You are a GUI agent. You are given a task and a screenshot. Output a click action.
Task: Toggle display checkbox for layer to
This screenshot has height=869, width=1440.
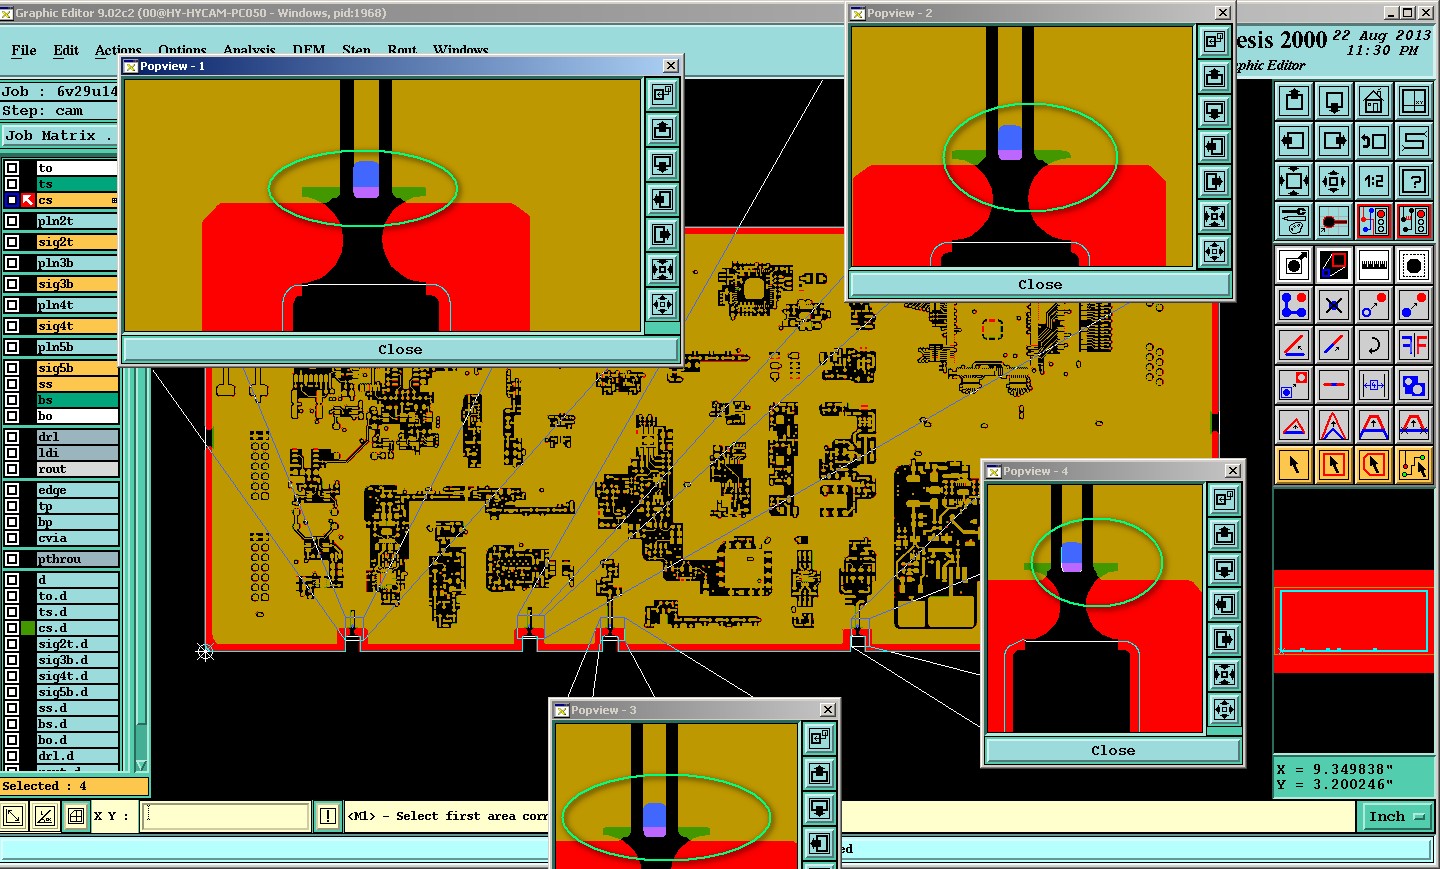(12, 168)
